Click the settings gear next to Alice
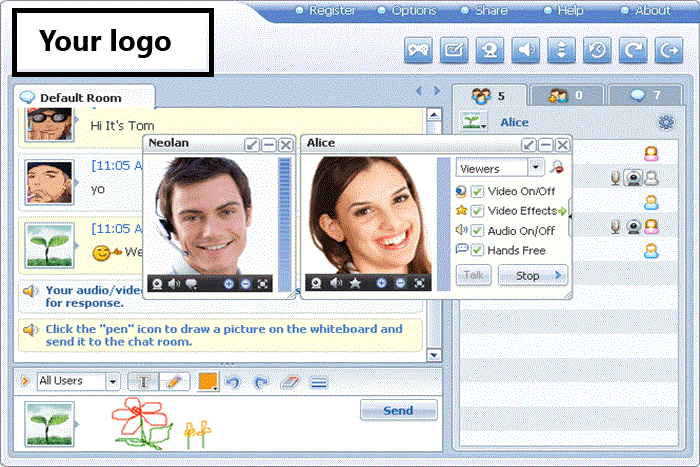700x467 pixels. (665, 123)
